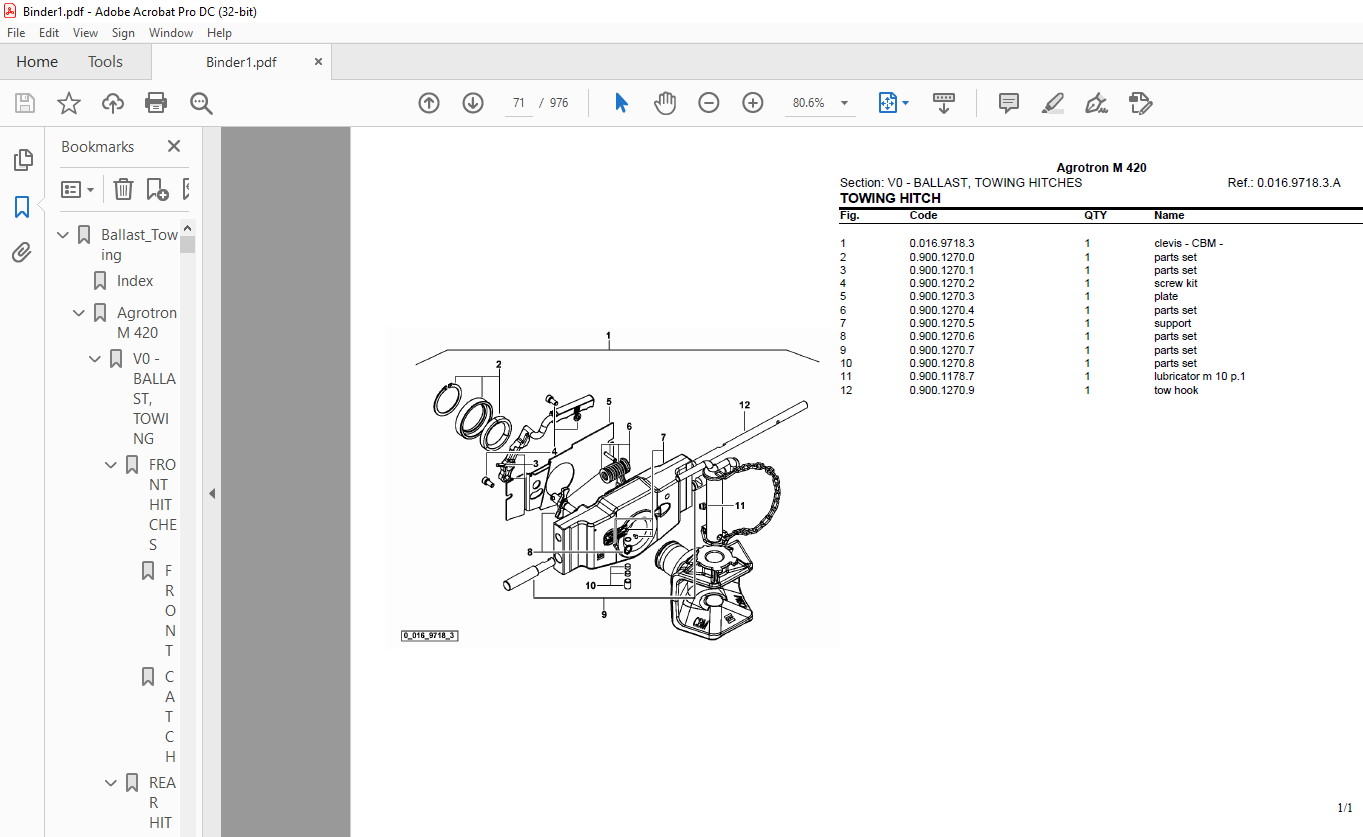Click the Save file icon
Image resolution: width=1363 pixels, height=837 pixels.
coord(25,103)
